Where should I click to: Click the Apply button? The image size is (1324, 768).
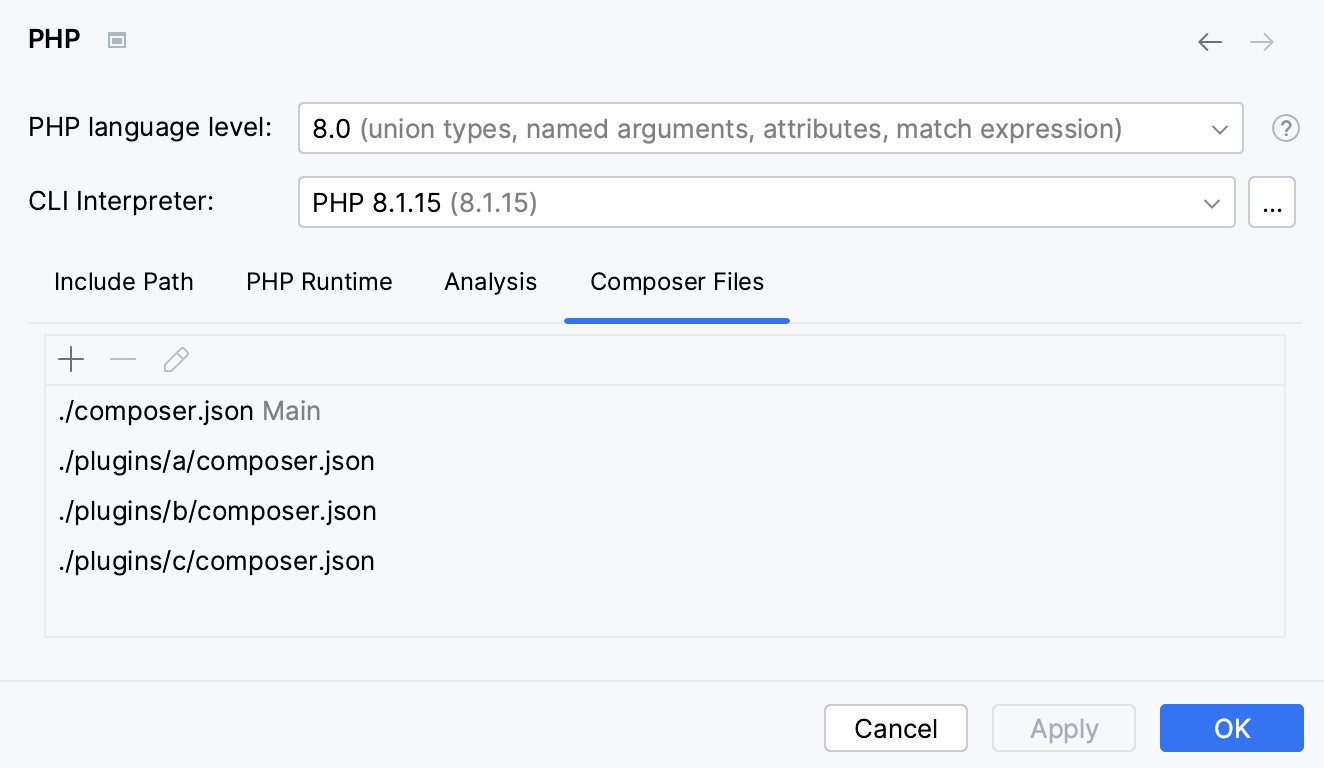(1063, 728)
